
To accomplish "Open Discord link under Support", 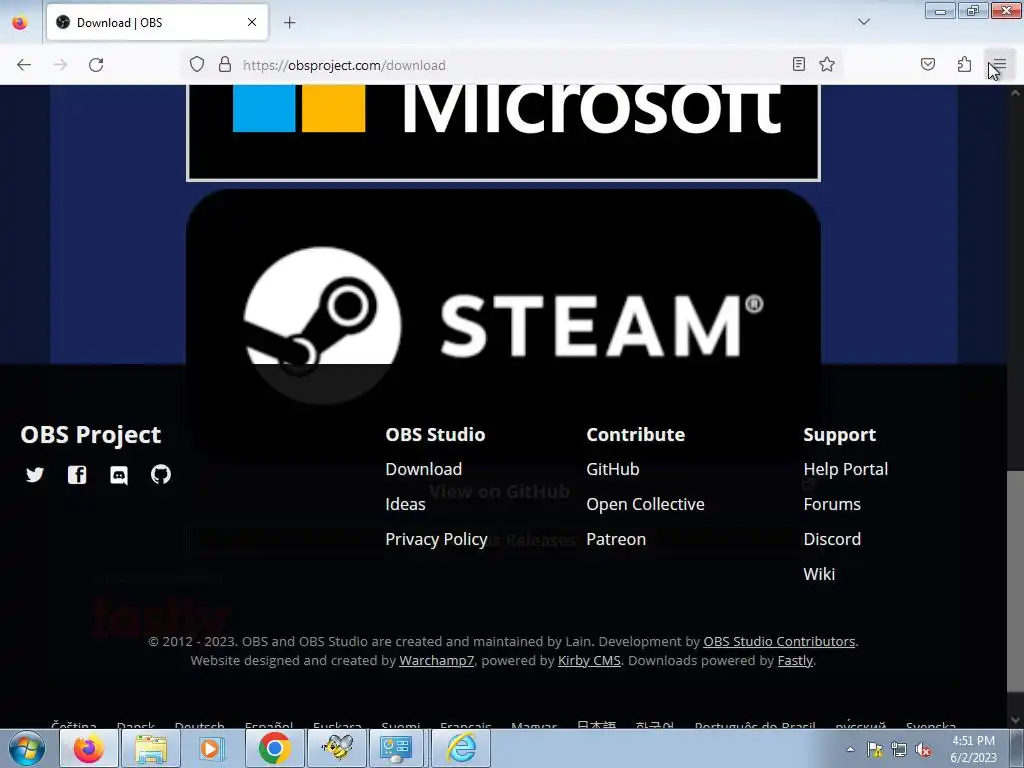I will [832, 539].
